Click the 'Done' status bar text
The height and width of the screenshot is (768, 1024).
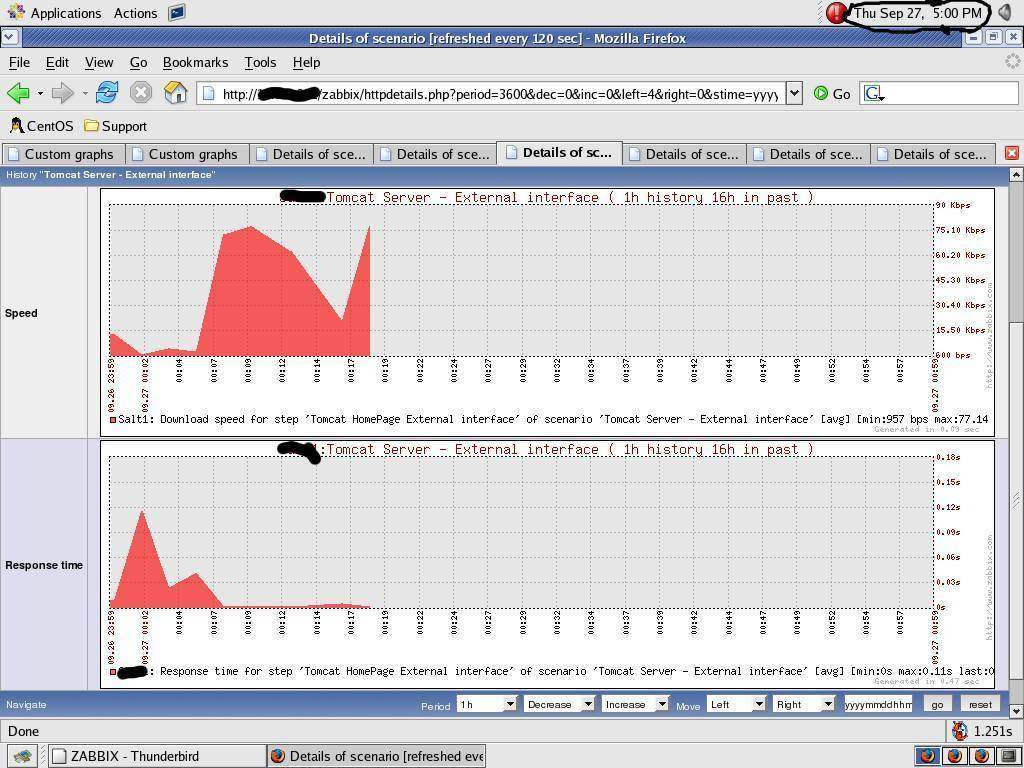(24, 731)
